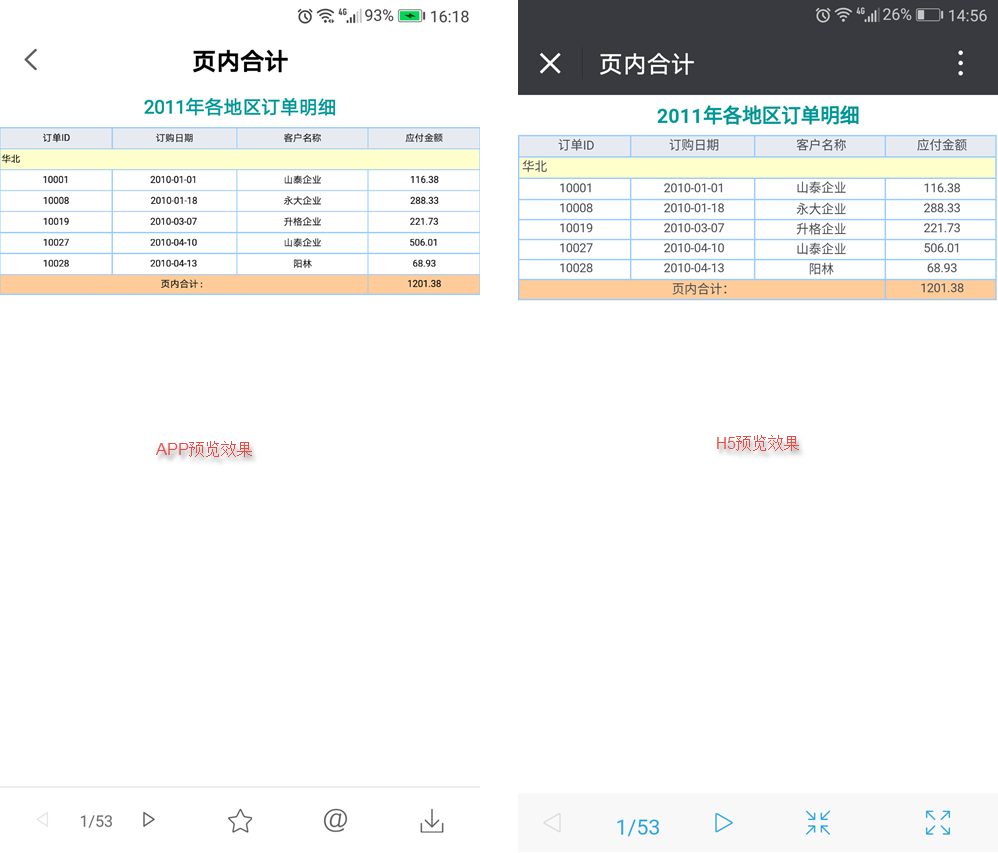
Task: Go to previous page in H5 preview
Action: click(552, 823)
